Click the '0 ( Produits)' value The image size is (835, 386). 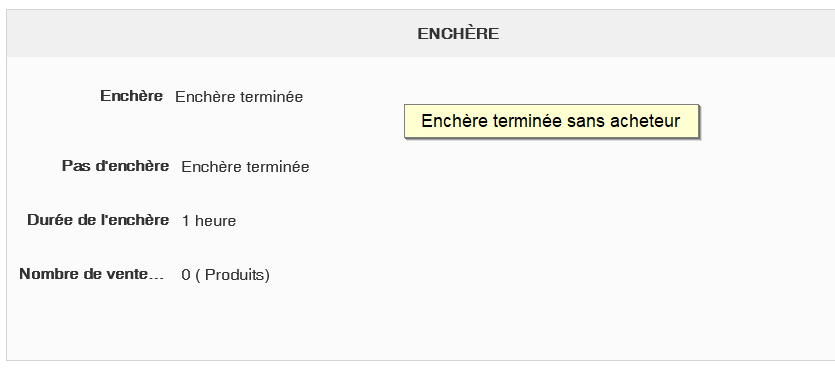point(226,275)
